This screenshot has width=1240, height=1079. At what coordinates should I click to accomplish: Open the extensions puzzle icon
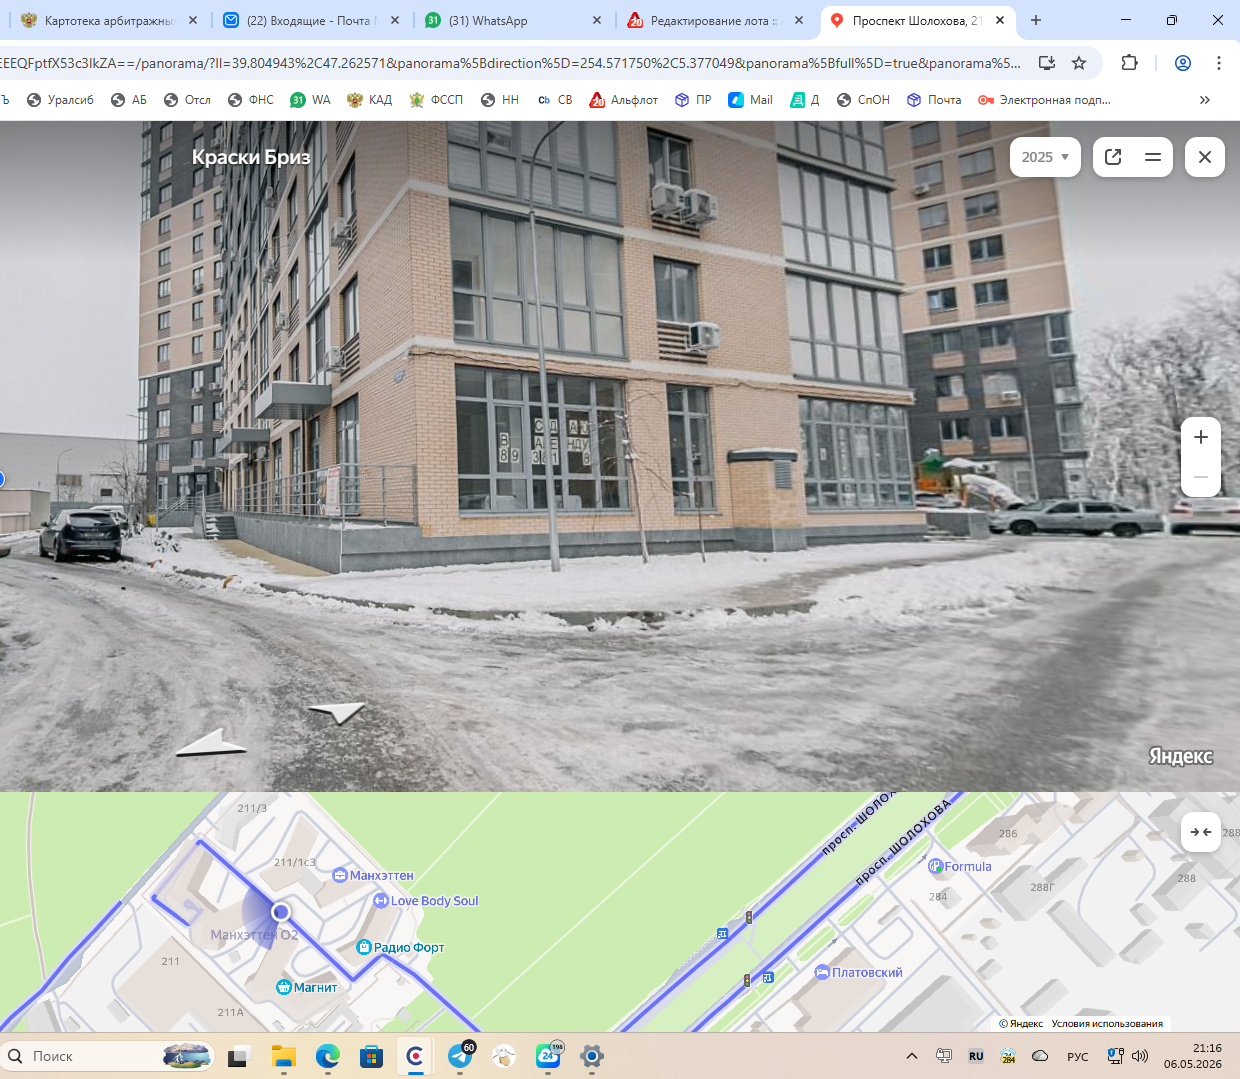[x=1129, y=63]
